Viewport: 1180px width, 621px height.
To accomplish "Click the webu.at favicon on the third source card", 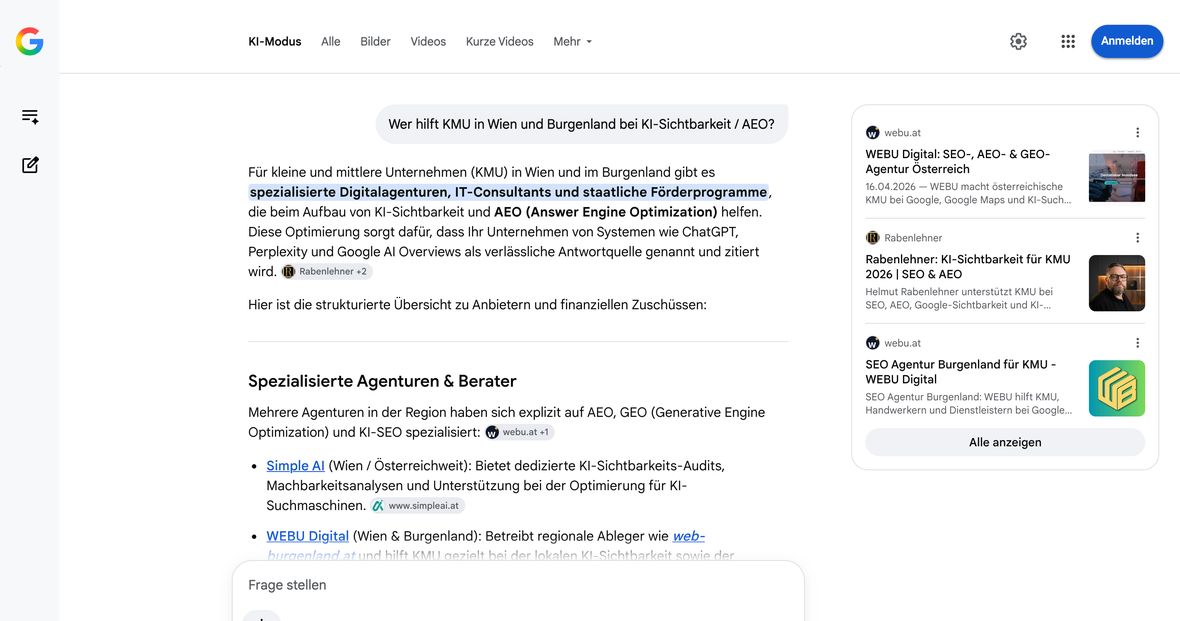I will [x=872, y=343].
